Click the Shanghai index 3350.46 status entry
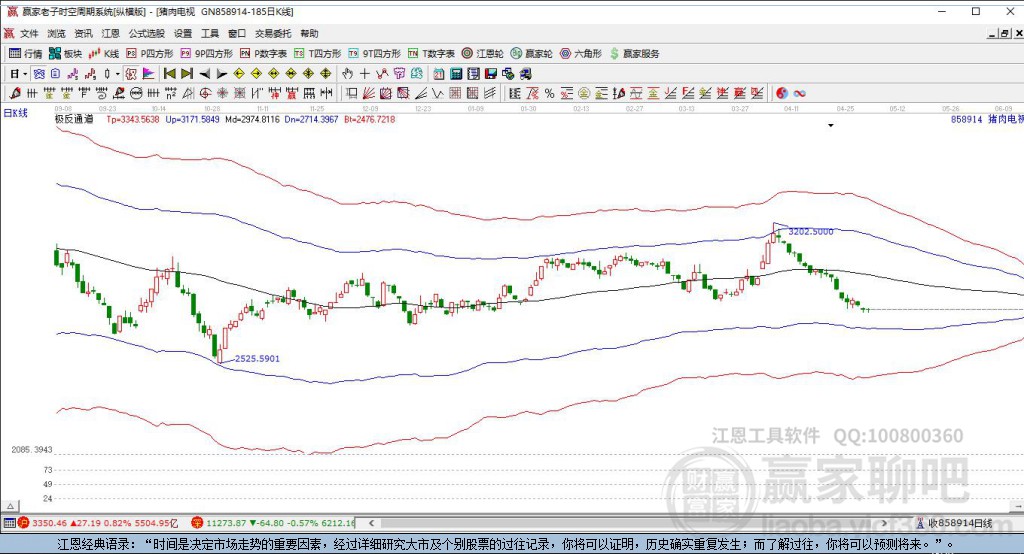Viewport: 1024px width, 554px height. pyautogui.click(x=98, y=523)
